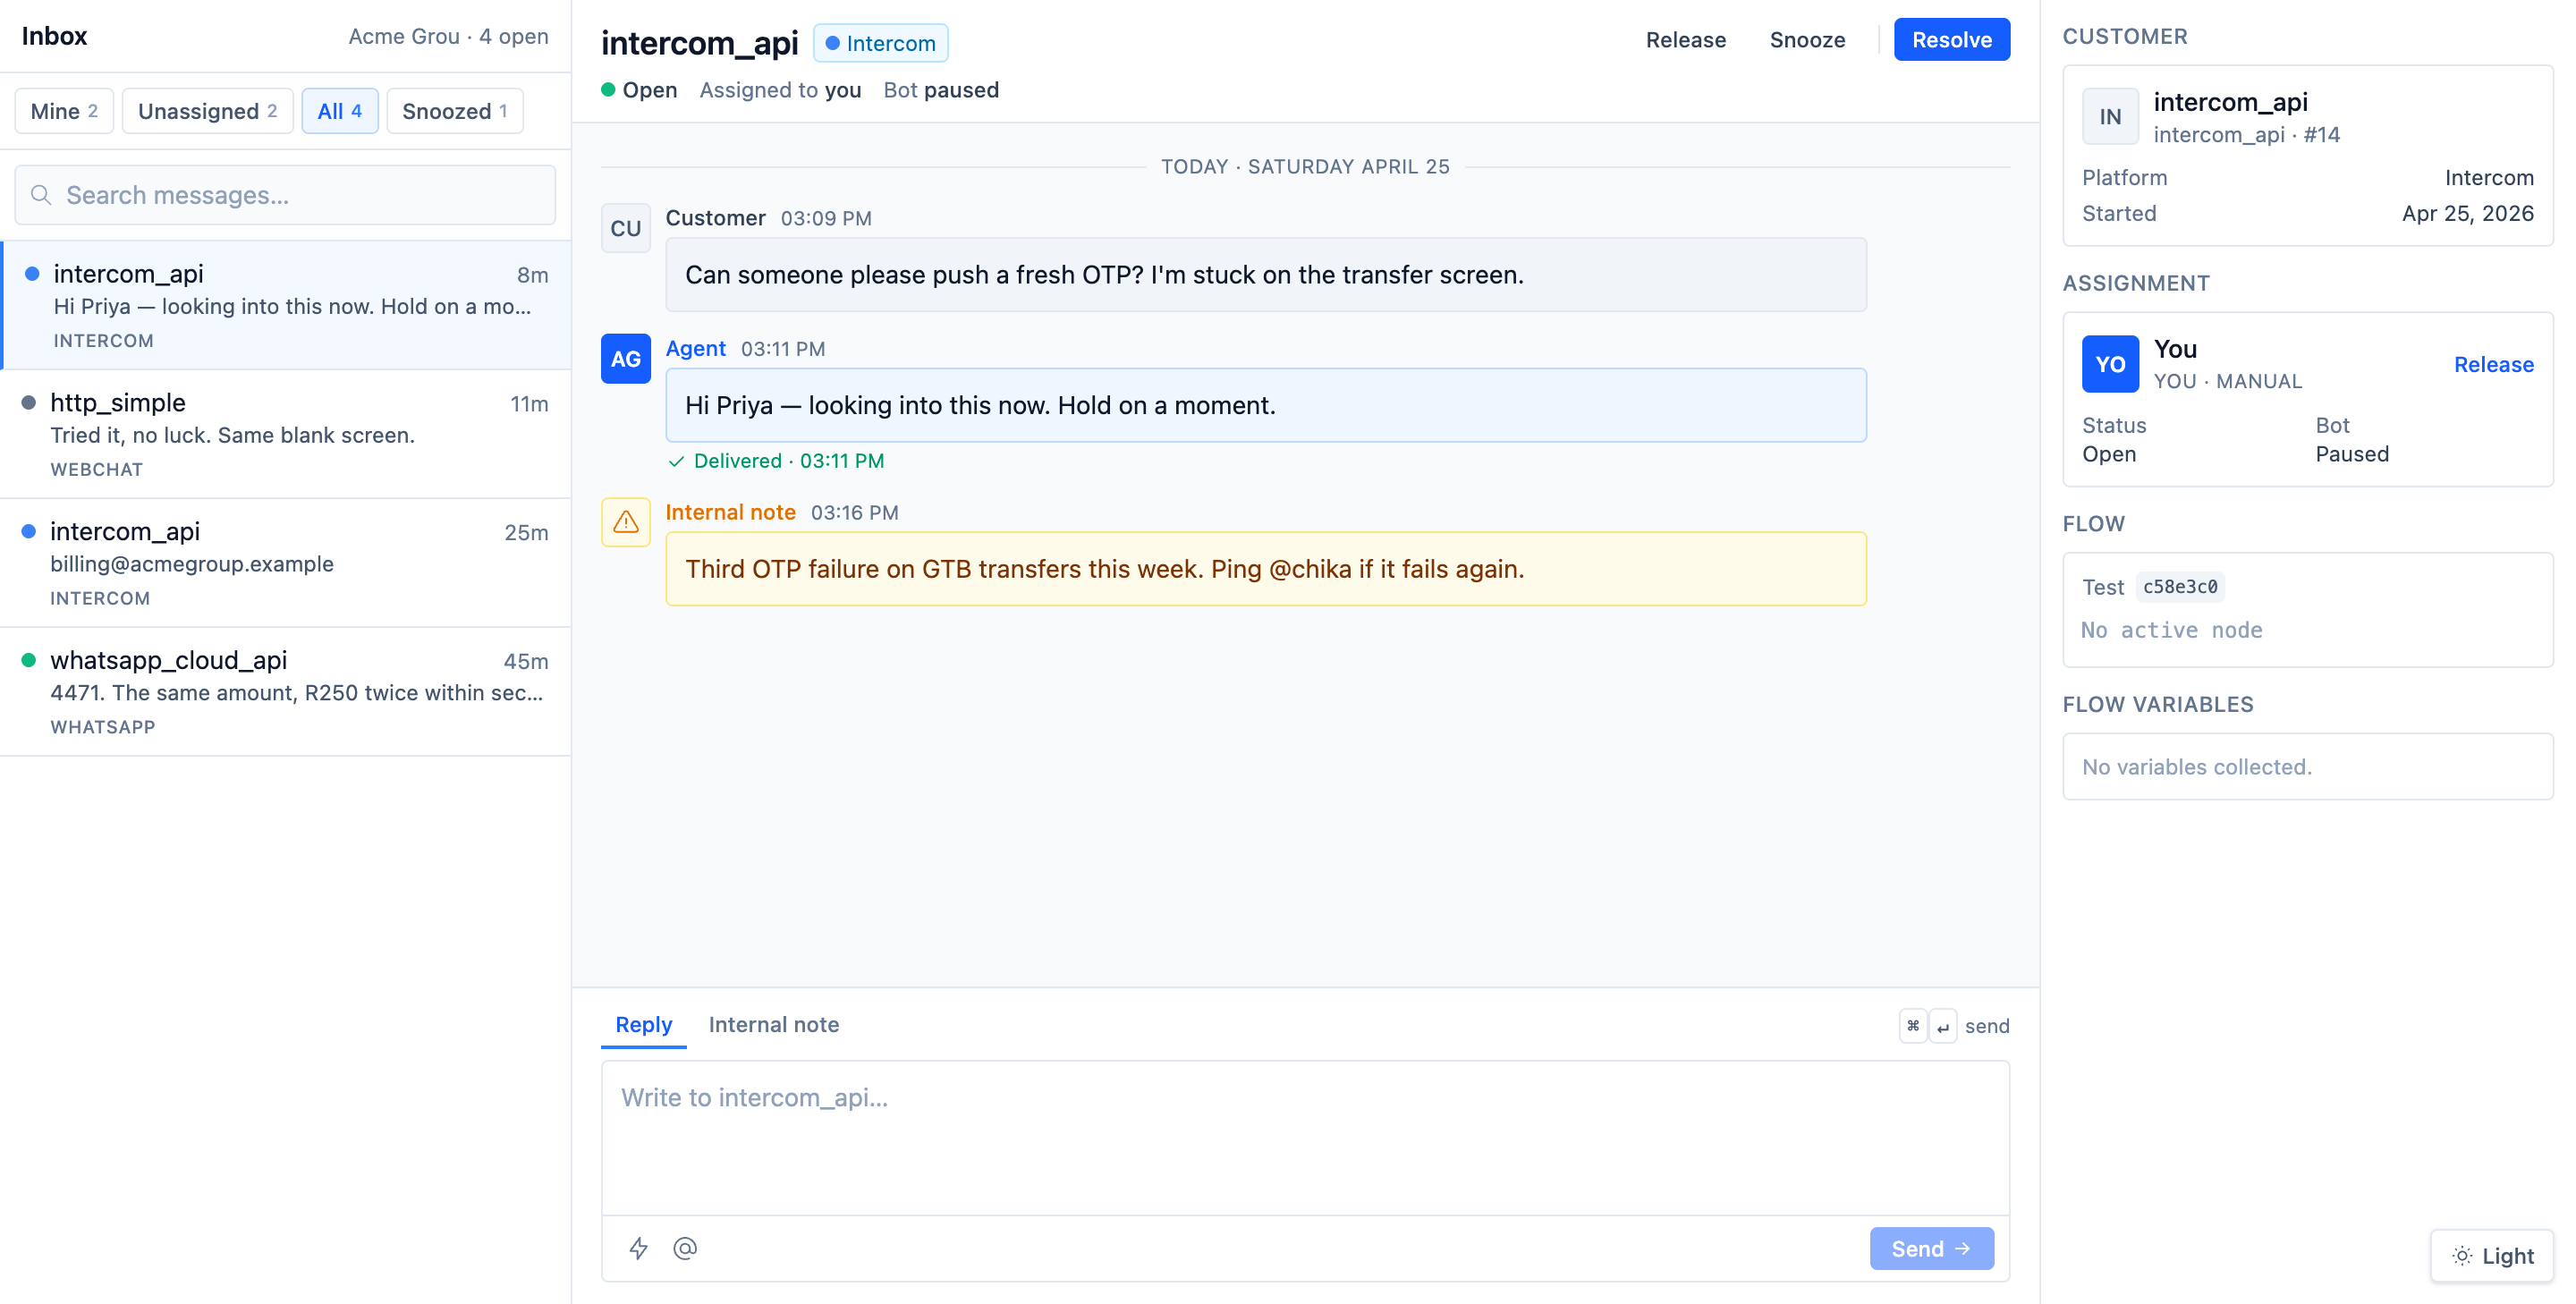
Task: Click the Resolve button
Action: pyautogui.click(x=1952, y=40)
